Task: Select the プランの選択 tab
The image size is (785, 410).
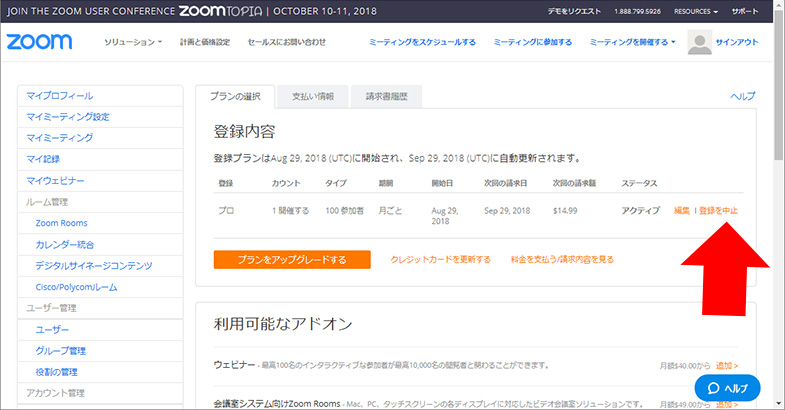Action: coord(233,96)
